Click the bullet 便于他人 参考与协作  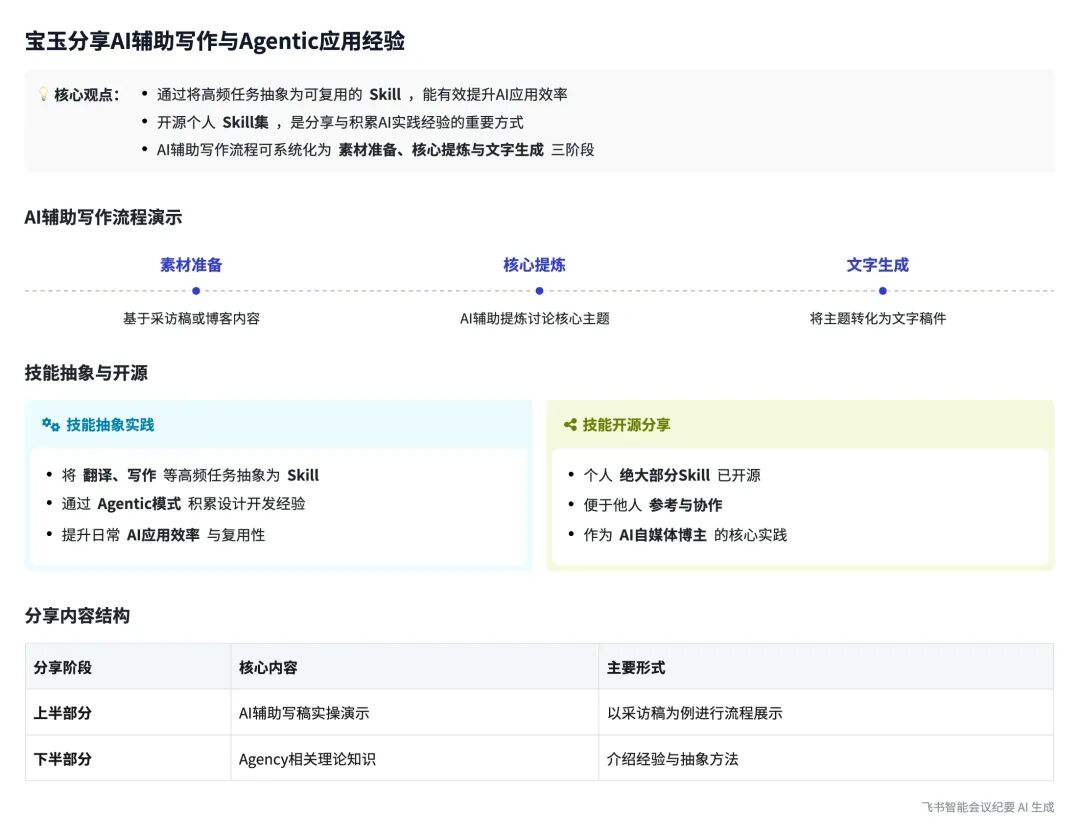point(652,505)
